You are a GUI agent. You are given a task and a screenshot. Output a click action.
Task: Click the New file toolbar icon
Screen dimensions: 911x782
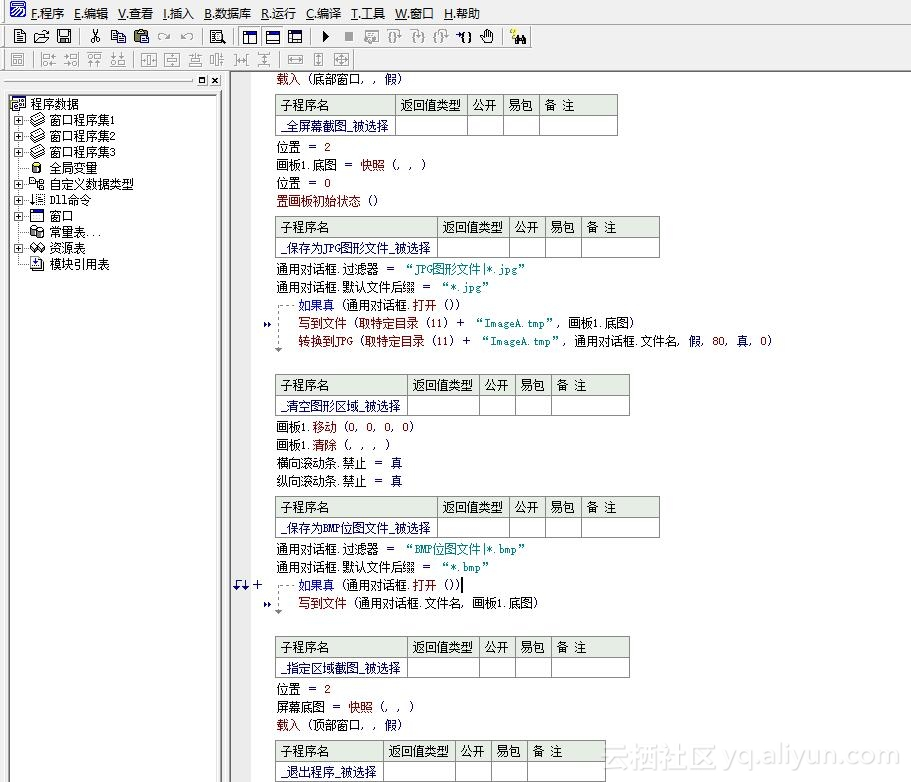point(20,37)
